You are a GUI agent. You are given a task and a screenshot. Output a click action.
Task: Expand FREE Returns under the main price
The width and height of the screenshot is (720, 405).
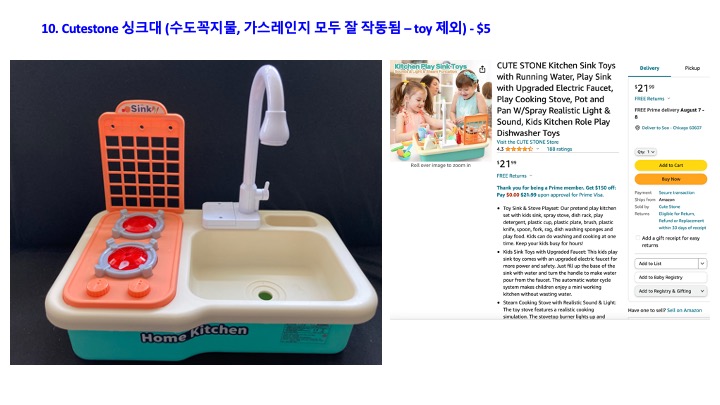click(x=514, y=176)
